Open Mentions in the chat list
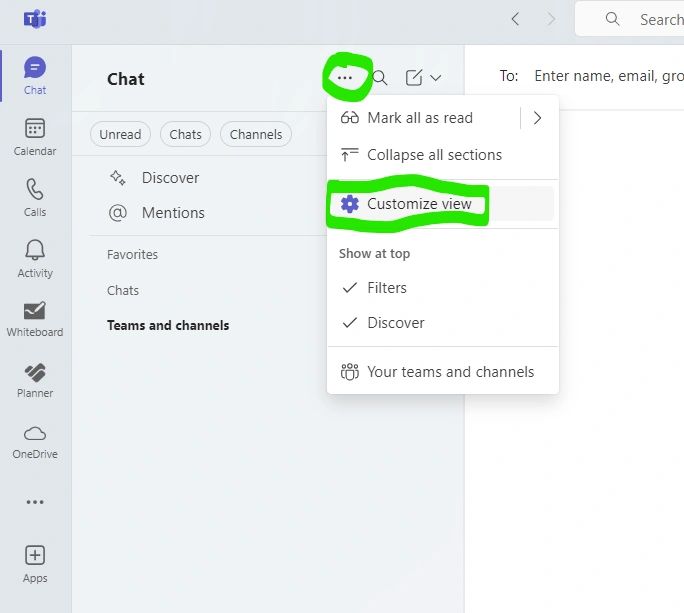Viewport: 684px width, 613px height. tap(172, 213)
